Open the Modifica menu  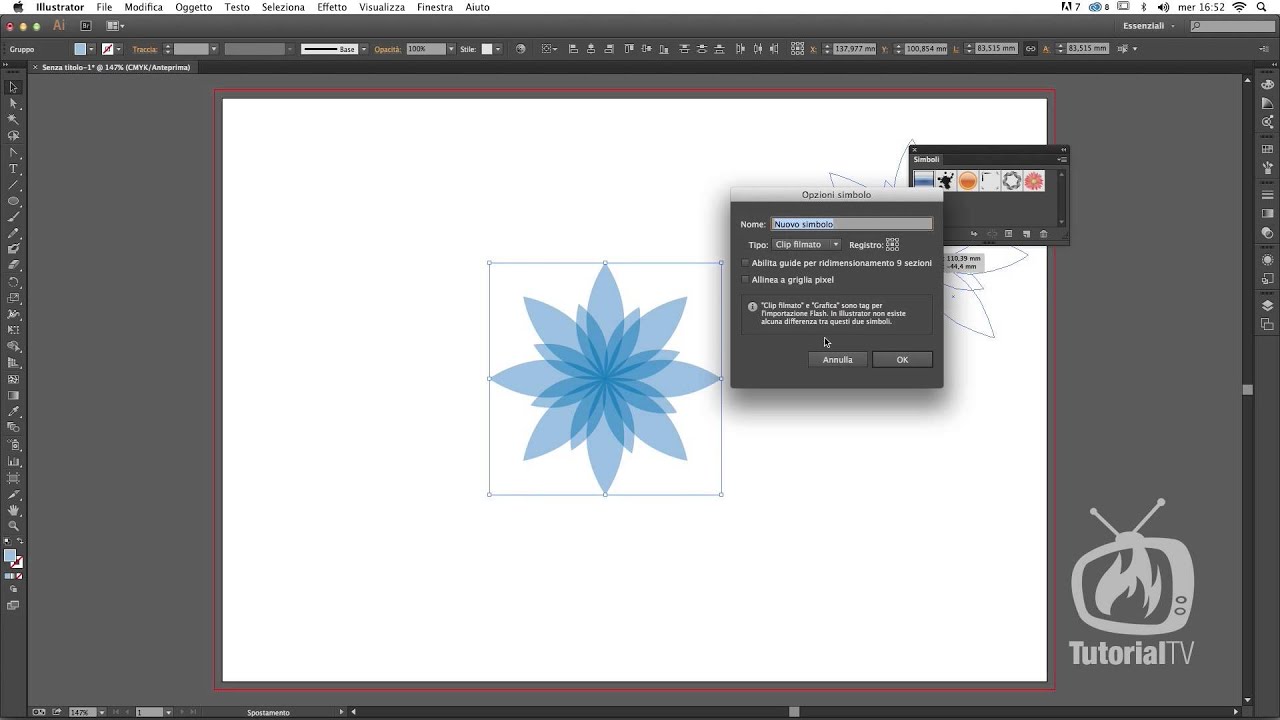144,7
